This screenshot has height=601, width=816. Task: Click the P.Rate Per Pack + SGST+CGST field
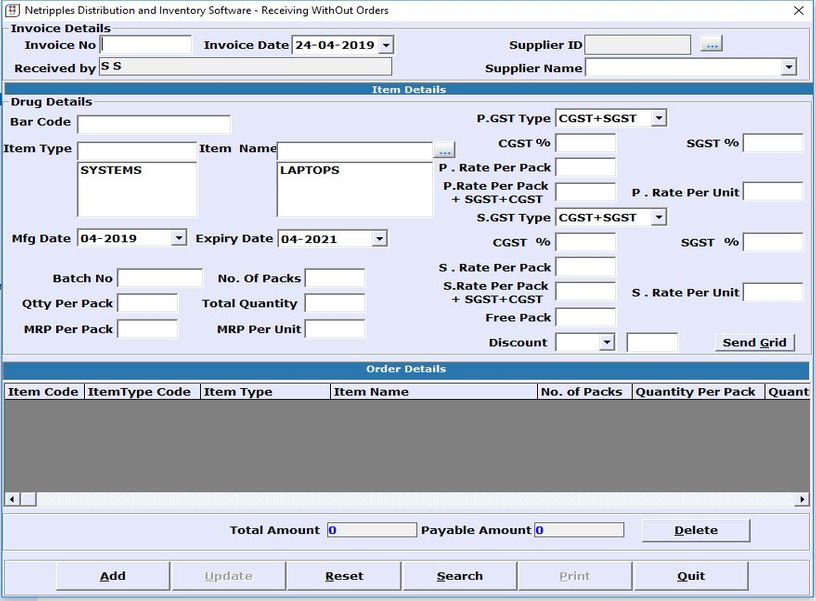(x=585, y=192)
